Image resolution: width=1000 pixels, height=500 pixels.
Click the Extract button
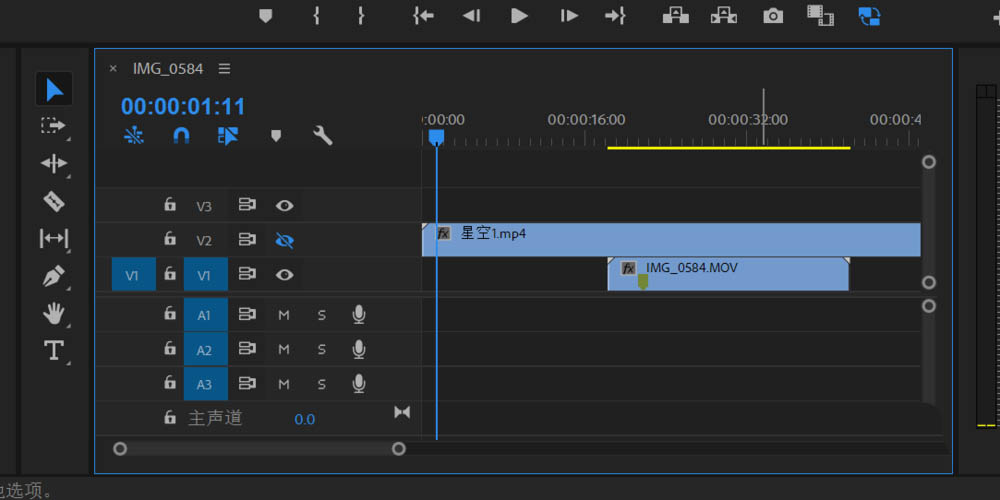pos(723,16)
